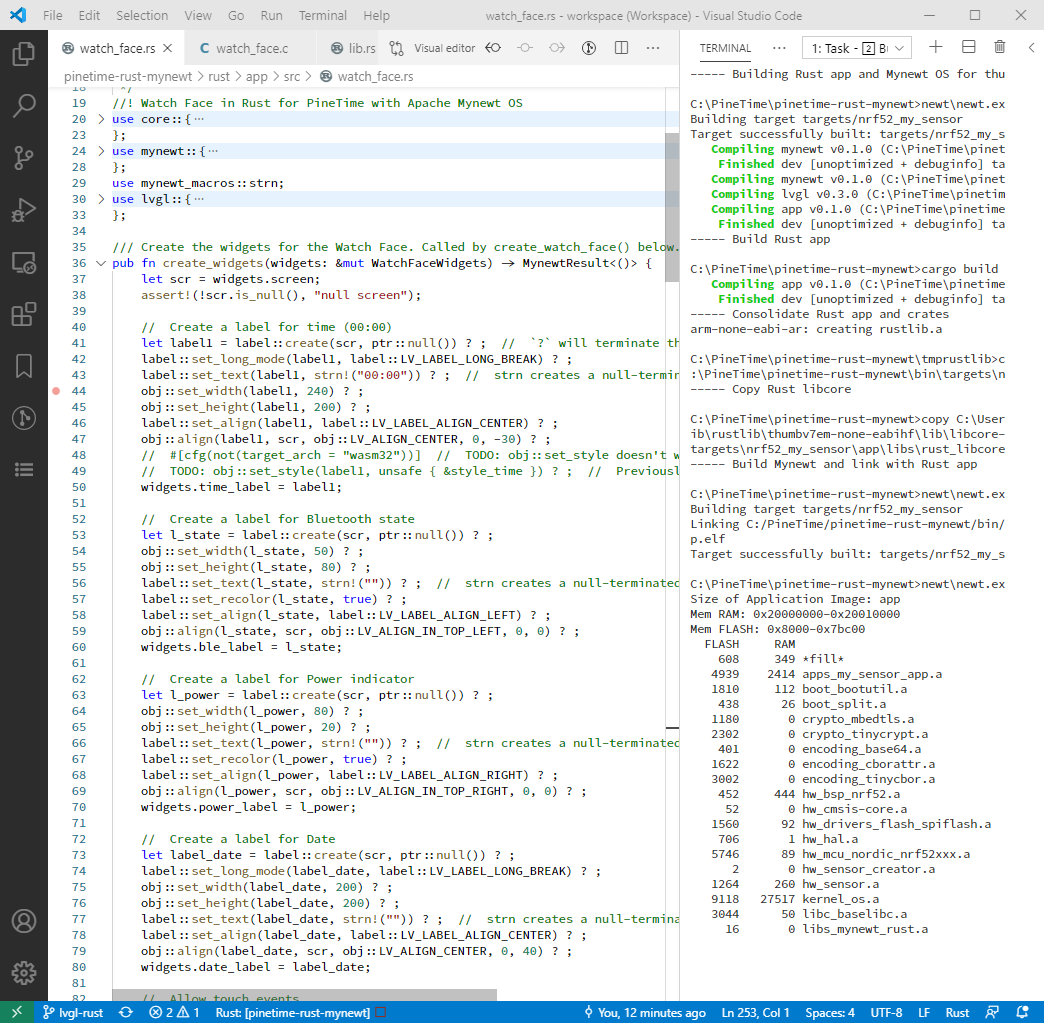Viewport: 1044px width, 1023px height.
Task: Open the Terminal menu
Action: [323, 16]
